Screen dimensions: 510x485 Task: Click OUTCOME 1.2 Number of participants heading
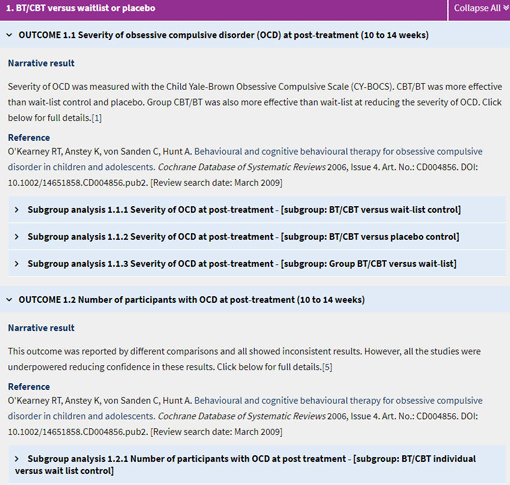(x=191, y=300)
